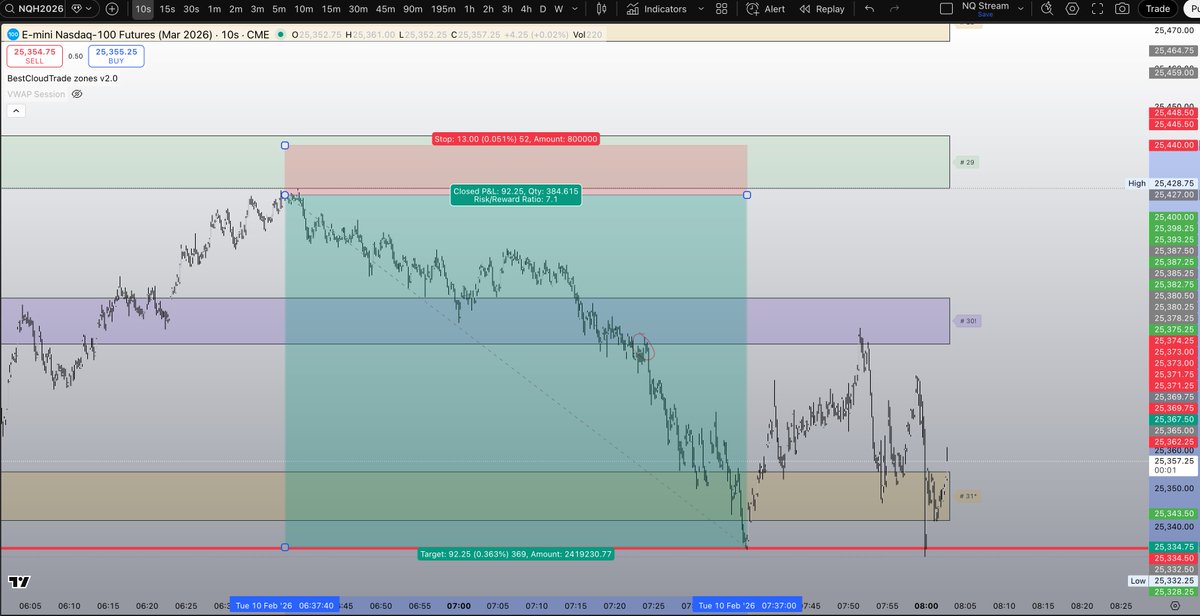Viewport: 1200px width, 616px height.
Task: Click the Trade button
Action: point(1158,9)
